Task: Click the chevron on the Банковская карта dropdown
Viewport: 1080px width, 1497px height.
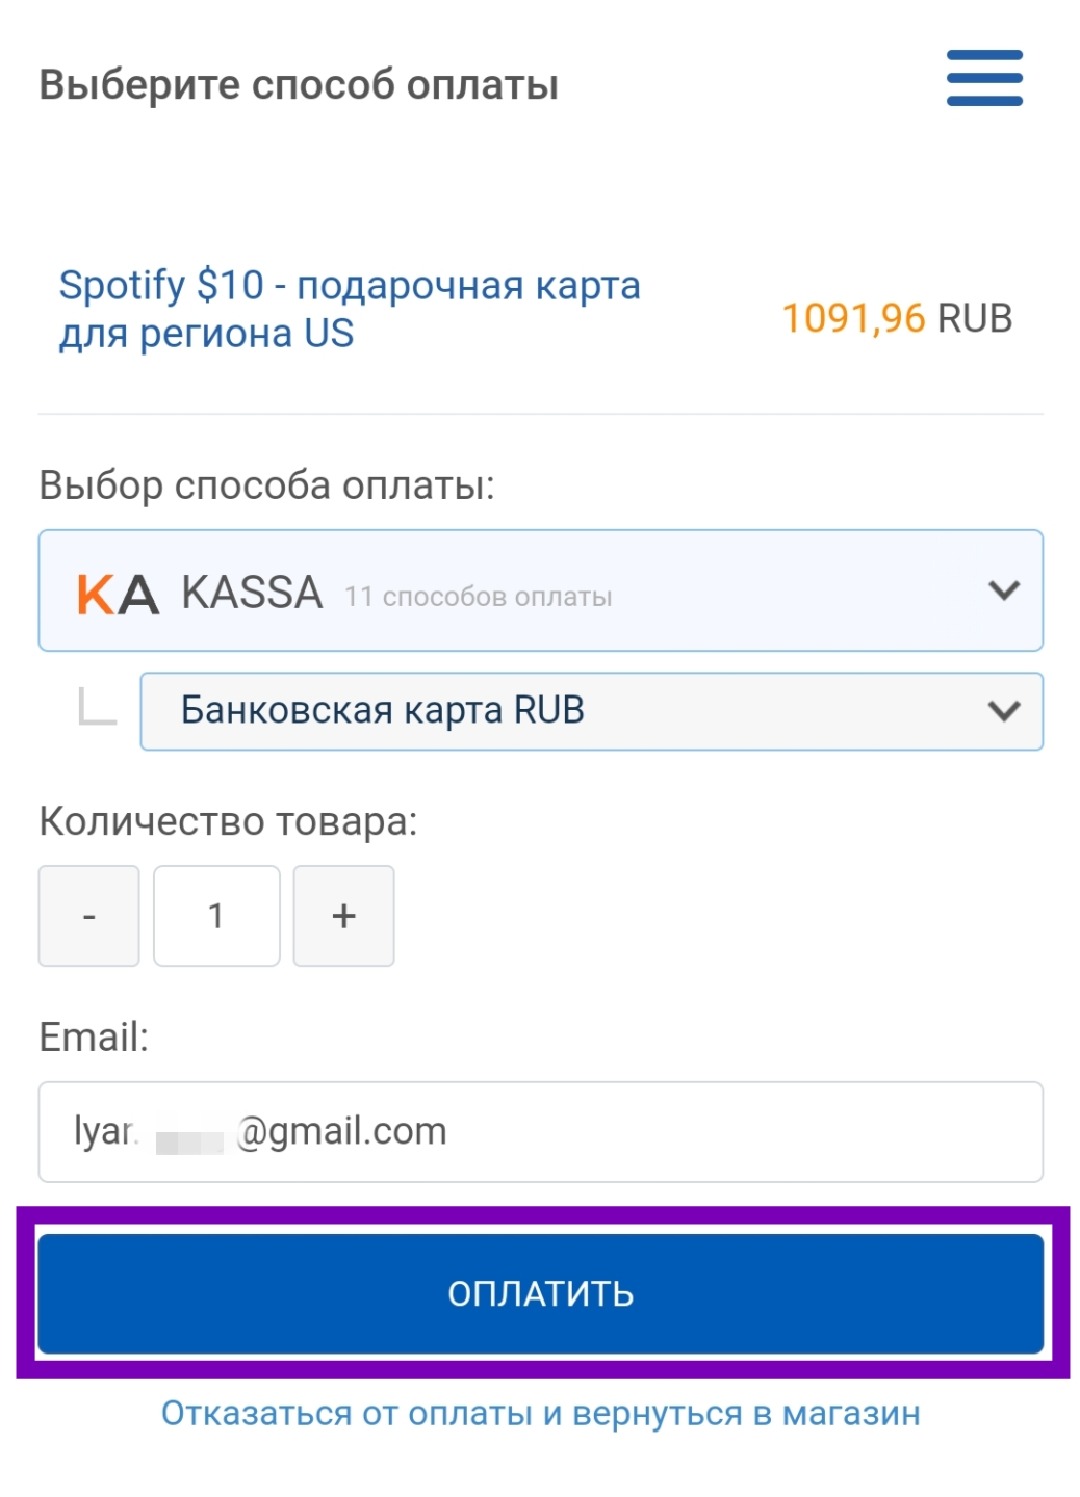Action: tap(1003, 711)
